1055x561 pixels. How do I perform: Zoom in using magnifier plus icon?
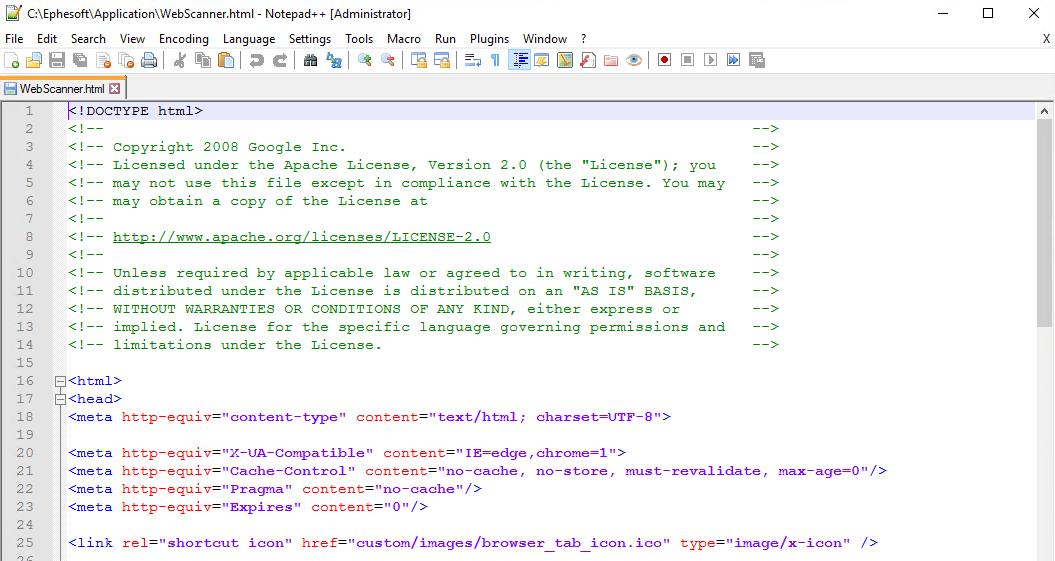tap(365, 61)
